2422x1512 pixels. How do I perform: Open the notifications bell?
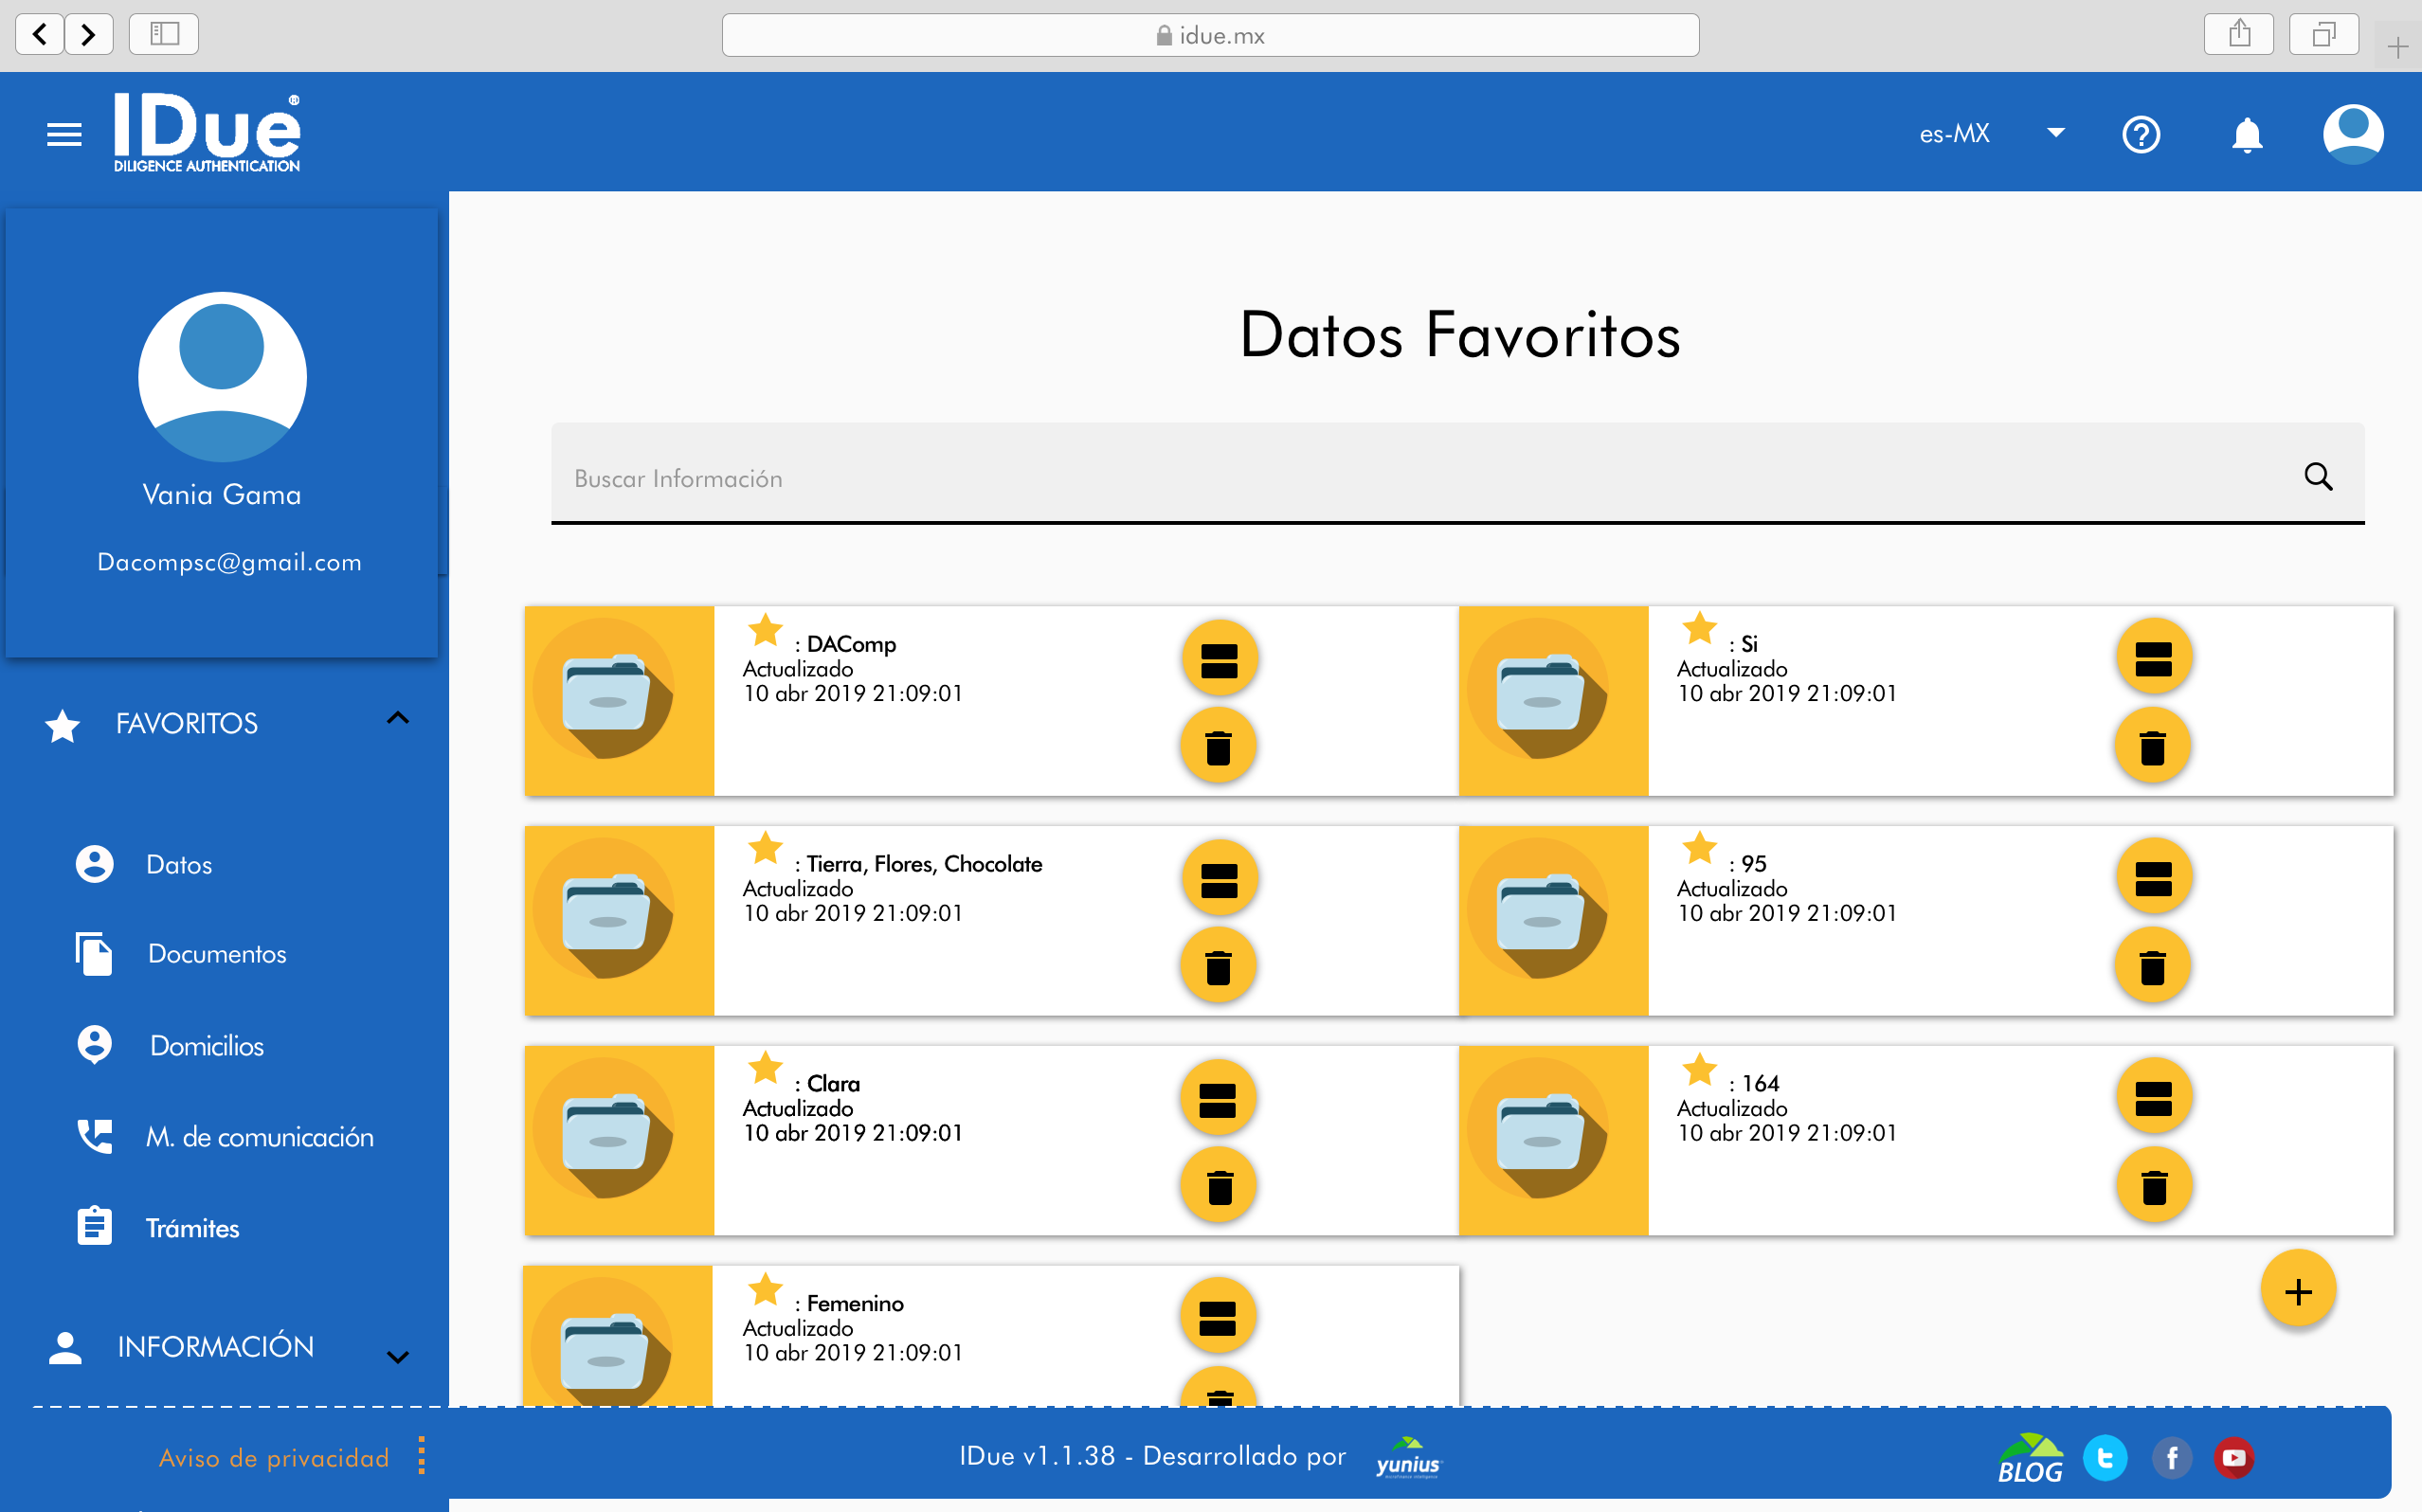coord(2246,134)
